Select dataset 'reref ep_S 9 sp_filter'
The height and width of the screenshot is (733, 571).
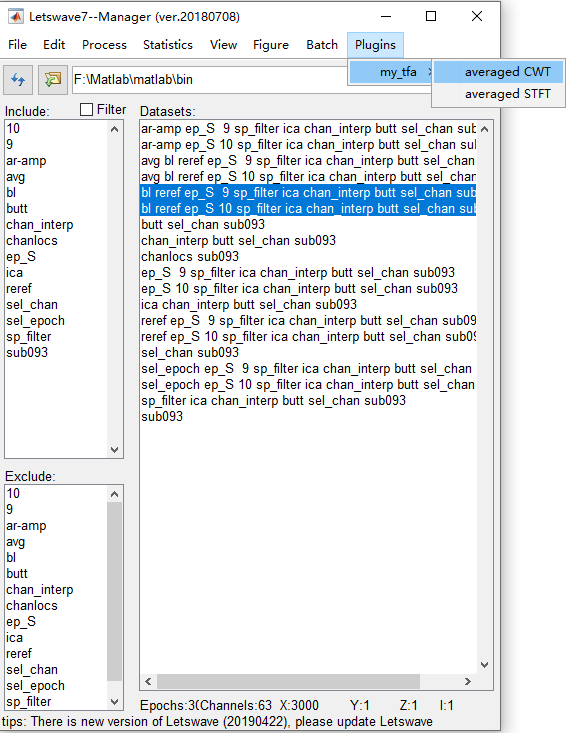point(308,321)
